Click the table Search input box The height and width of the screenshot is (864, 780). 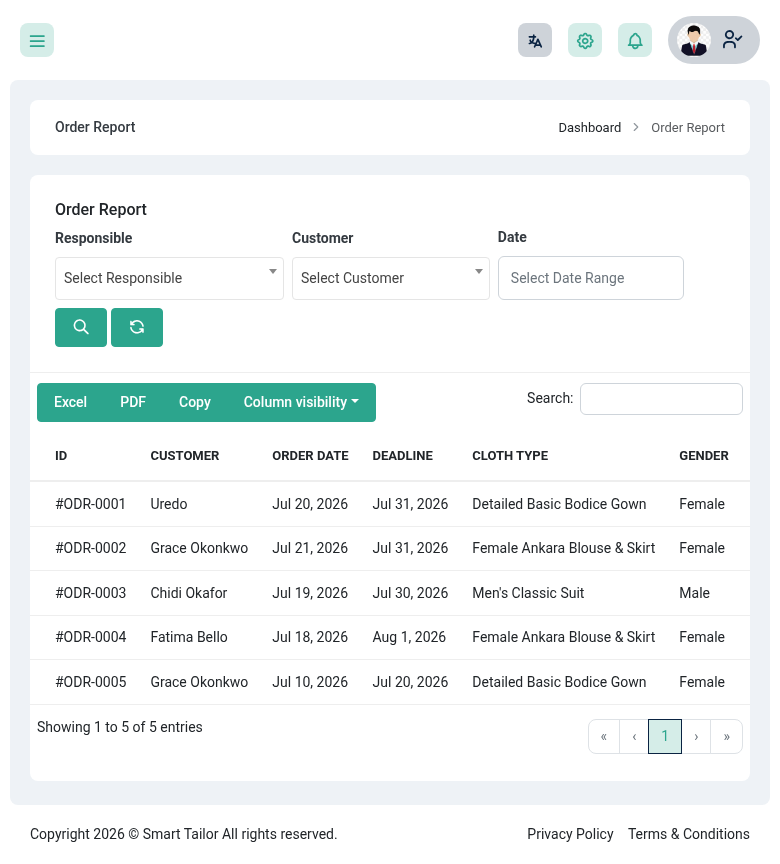[x=661, y=399]
